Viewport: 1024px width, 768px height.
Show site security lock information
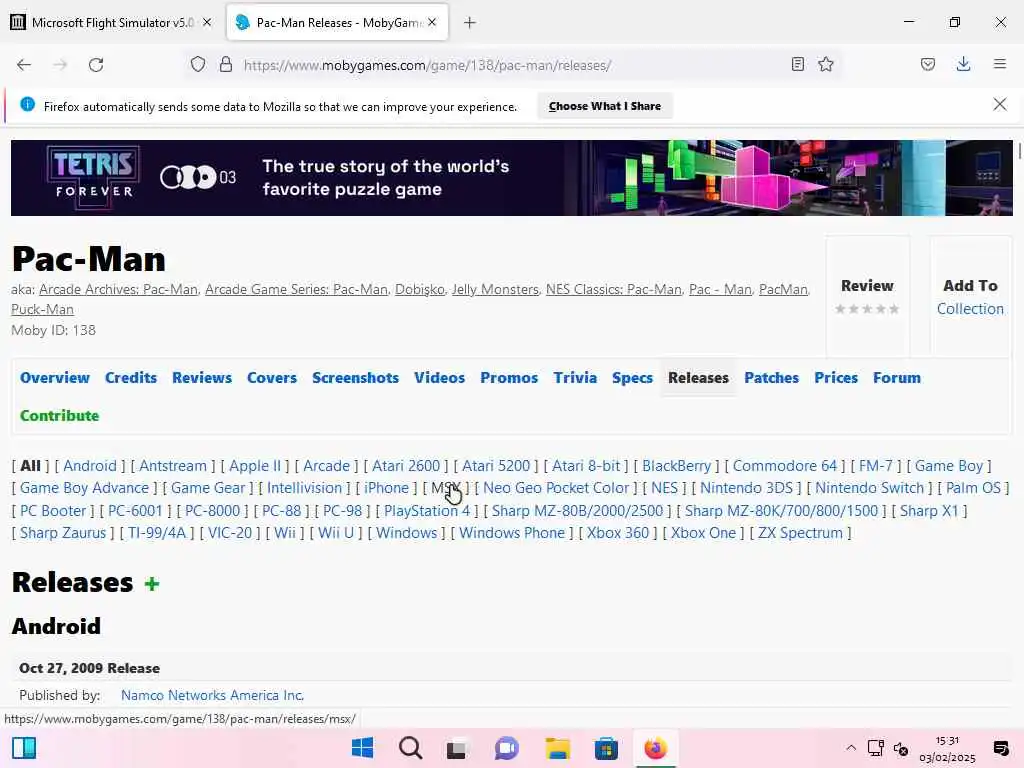pos(226,65)
